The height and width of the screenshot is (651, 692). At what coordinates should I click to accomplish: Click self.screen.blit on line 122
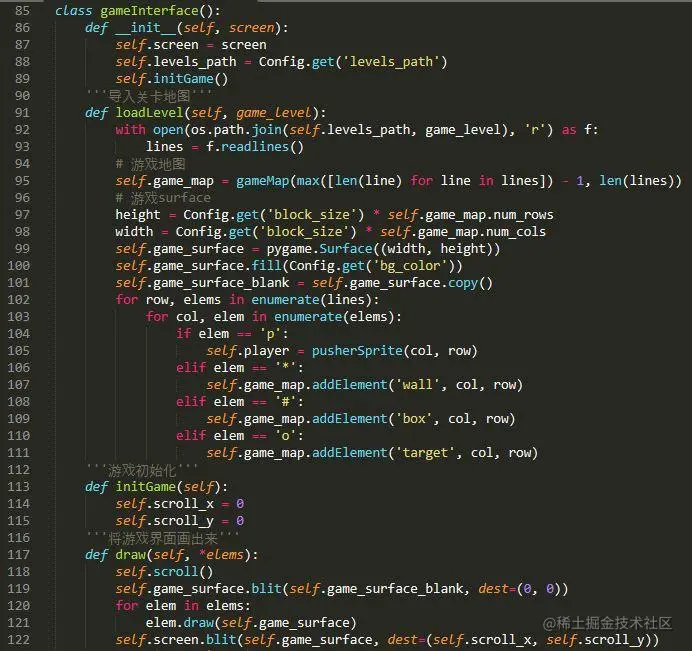(177, 640)
